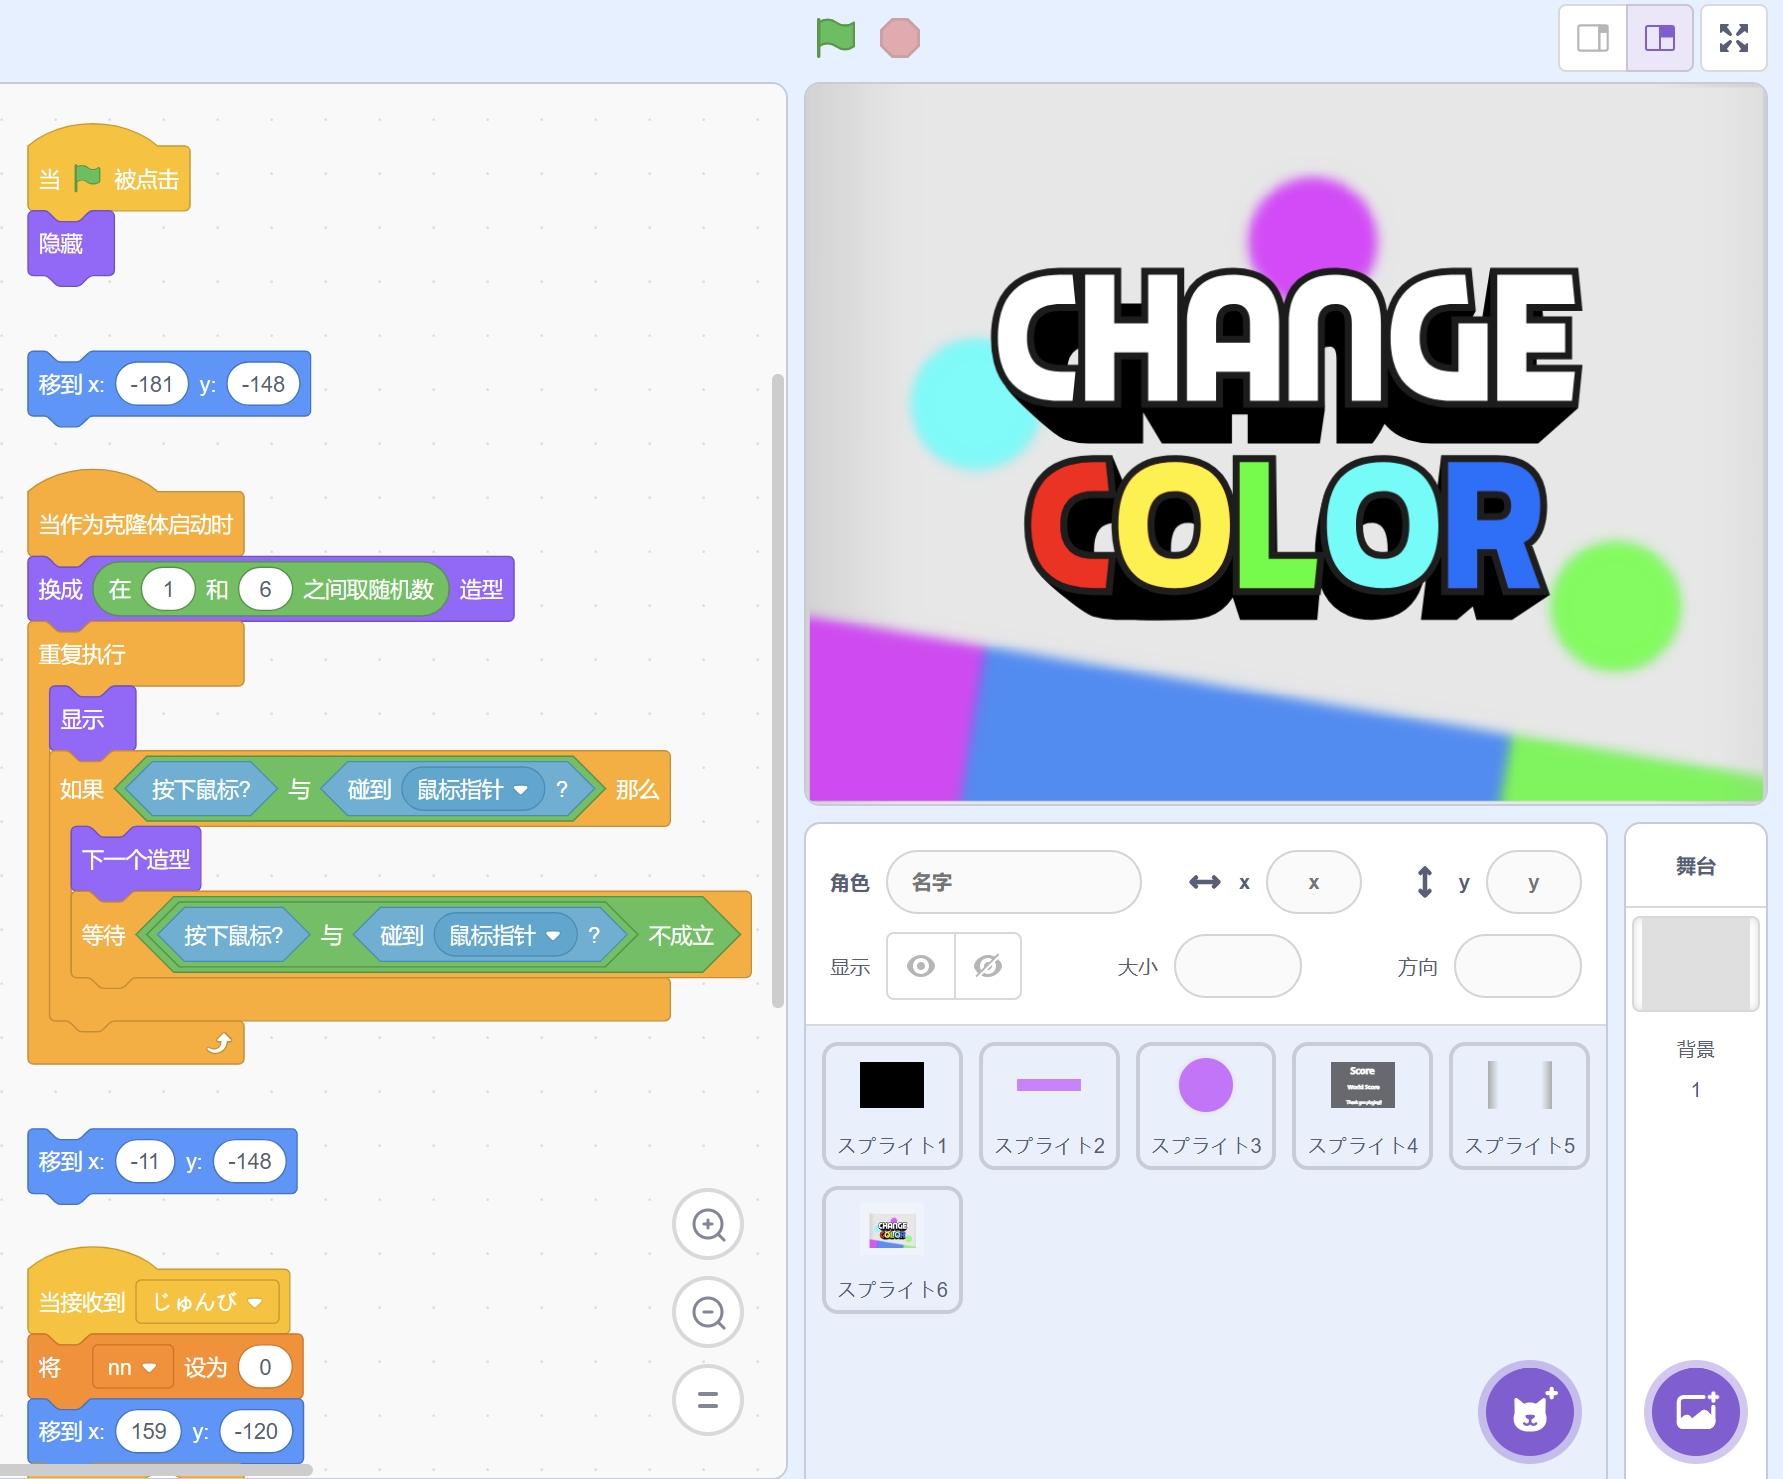Open the choose a backdrop button
Image resolution: width=1783 pixels, height=1479 pixels.
[x=1695, y=1412]
